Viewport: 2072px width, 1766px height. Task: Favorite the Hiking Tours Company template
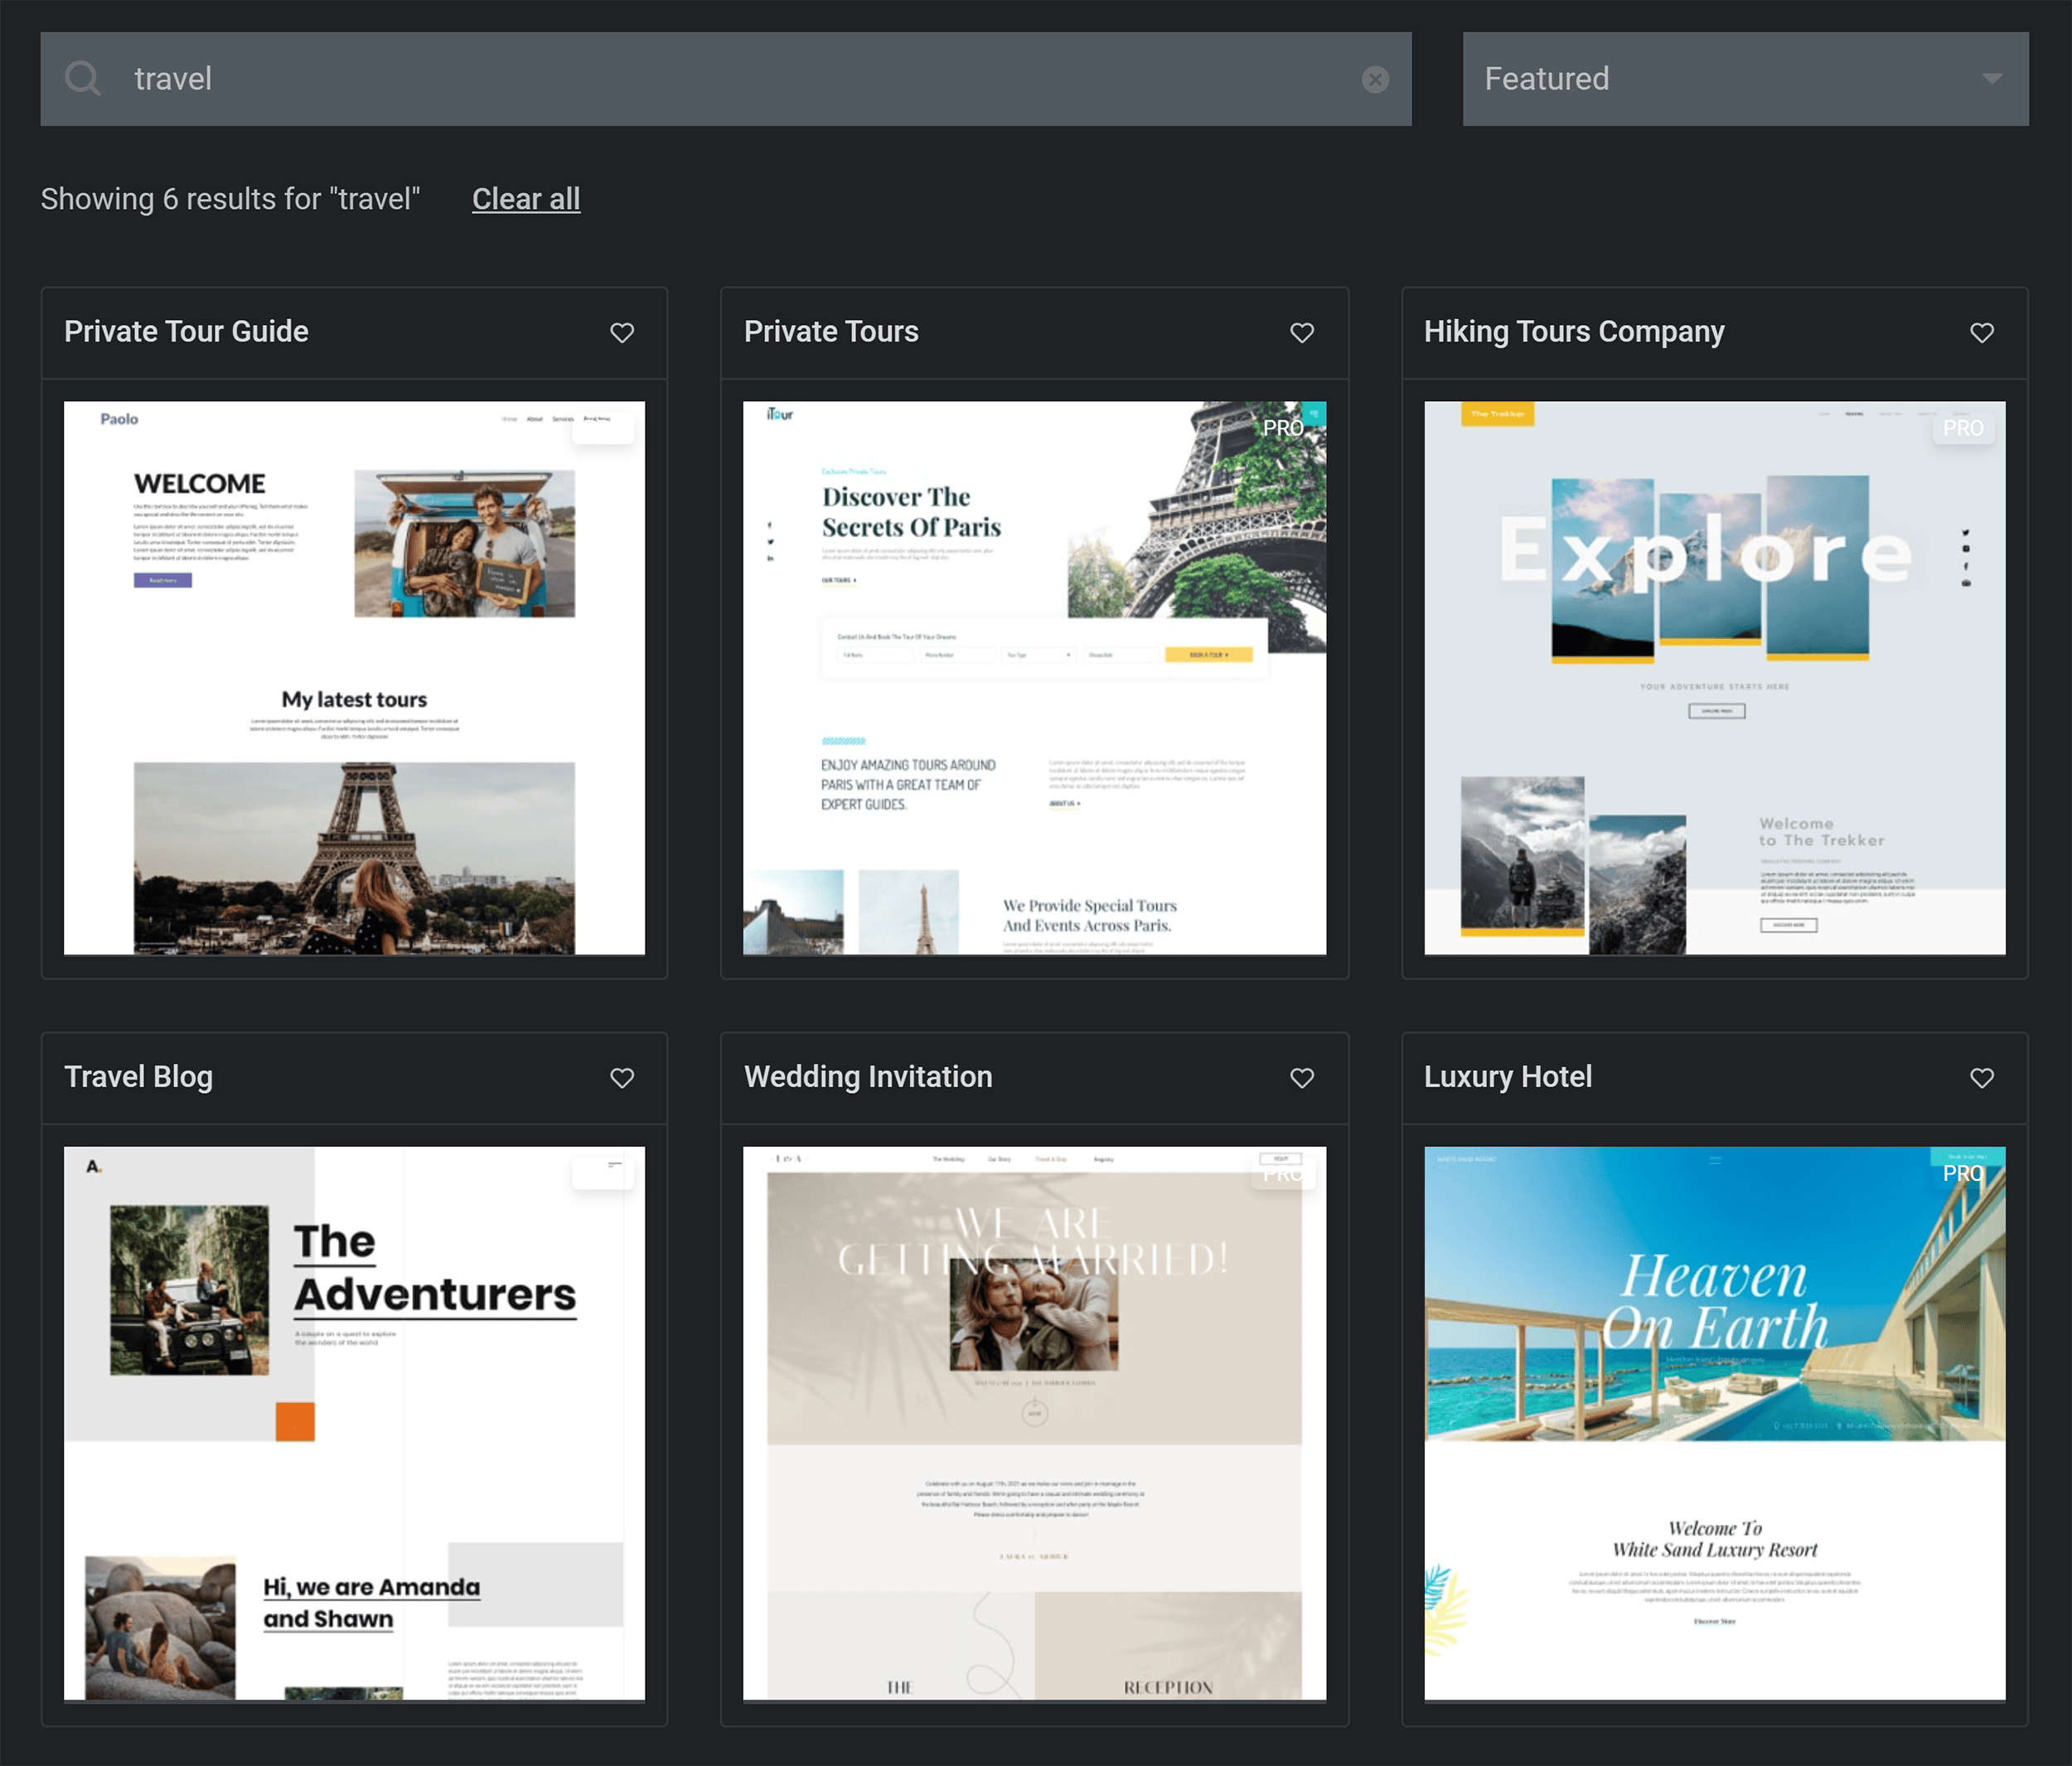click(x=1981, y=331)
